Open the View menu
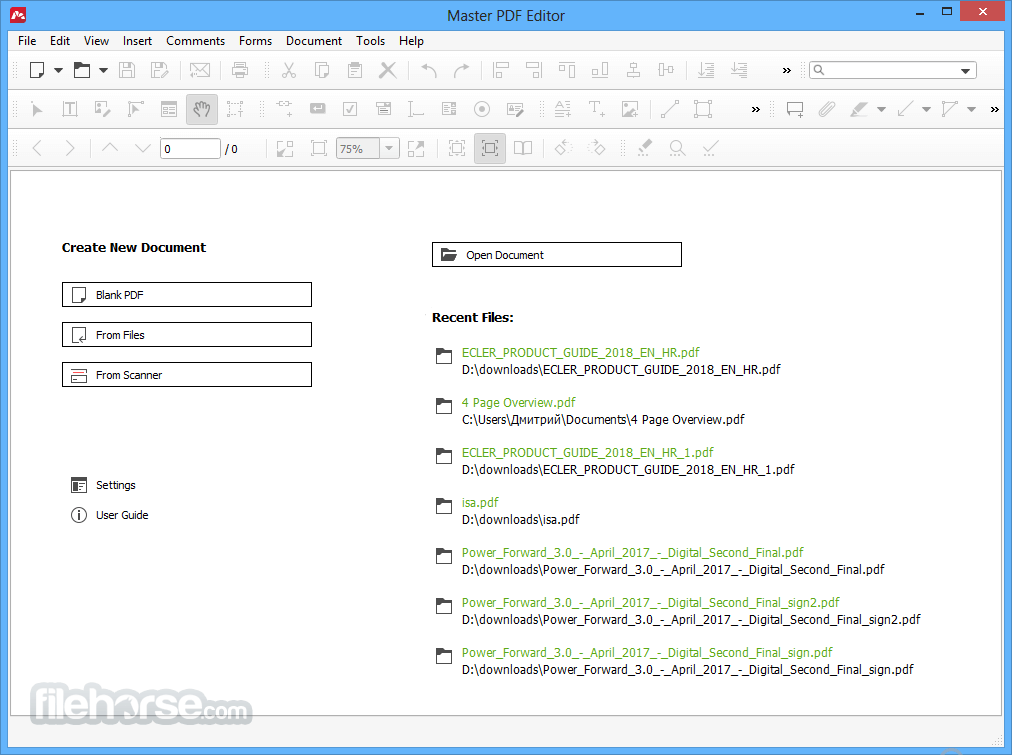Screen dimensions: 1012x755 [x=96, y=41]
